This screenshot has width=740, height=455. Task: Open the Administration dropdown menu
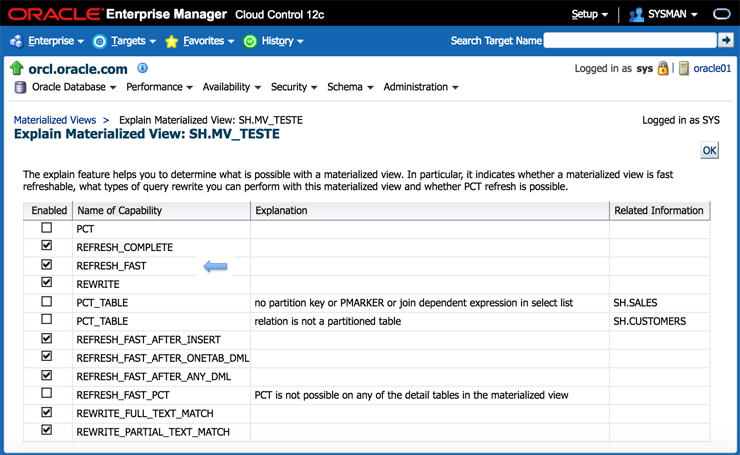pos(421,87)
